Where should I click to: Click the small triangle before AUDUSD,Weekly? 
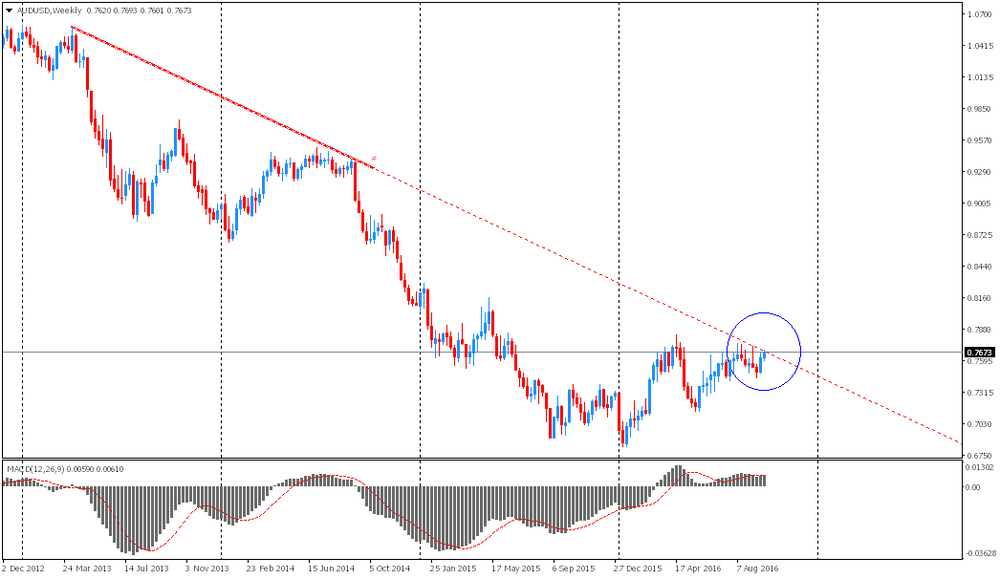coord(9,10)
